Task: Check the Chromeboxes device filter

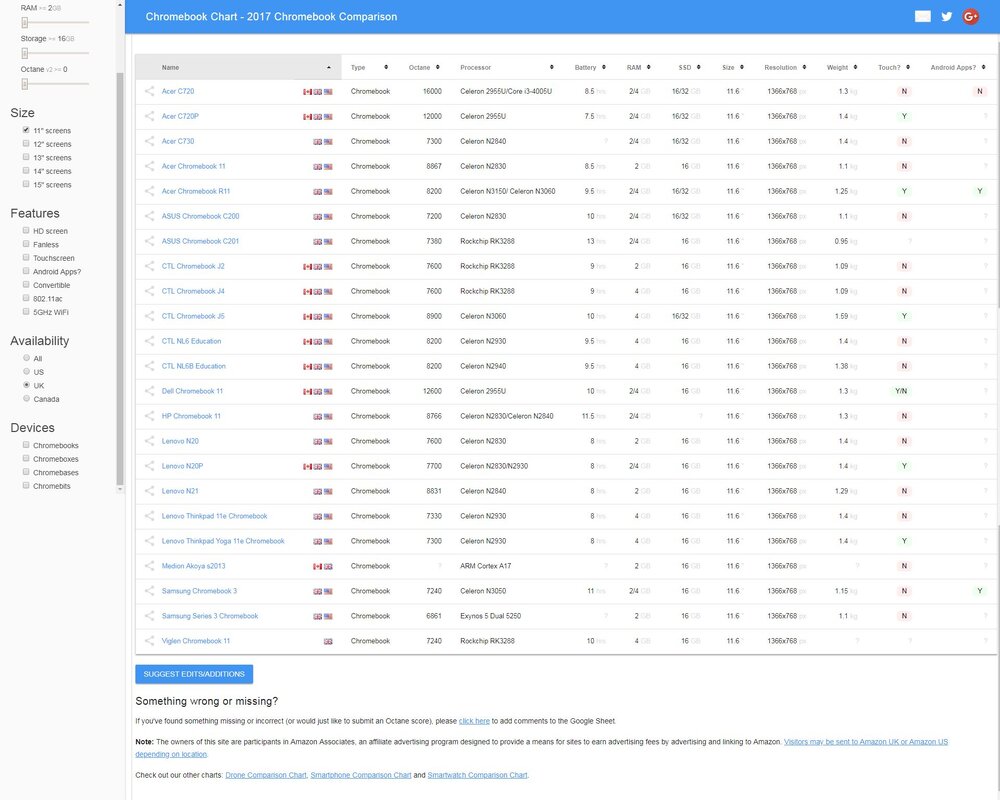Action: point(26,458)
